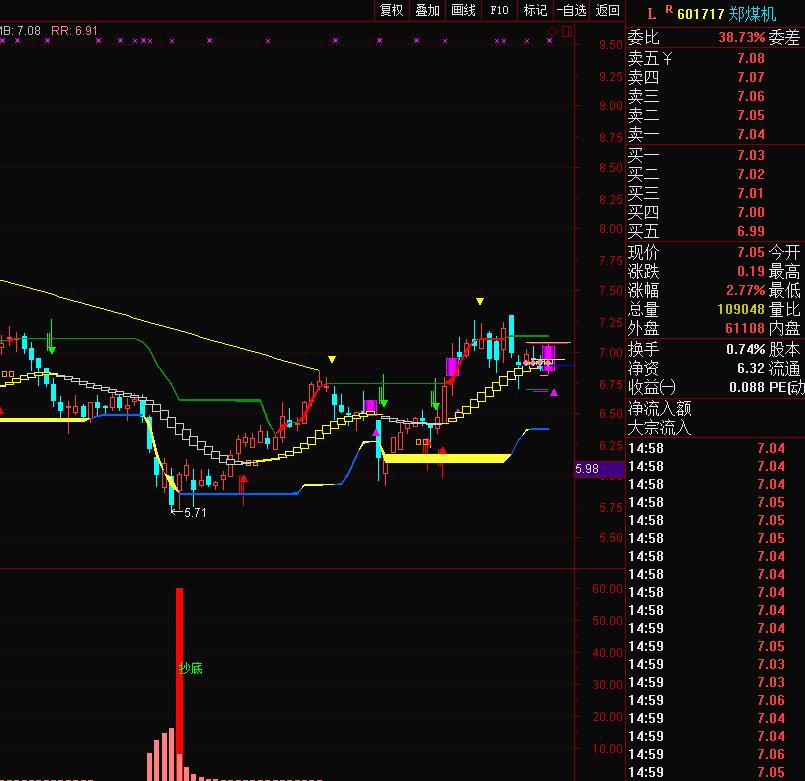Image resolution: width=805 pixels, height=781 pixels.
Task: Open the F10 company info page
Action: click(499, 10)
